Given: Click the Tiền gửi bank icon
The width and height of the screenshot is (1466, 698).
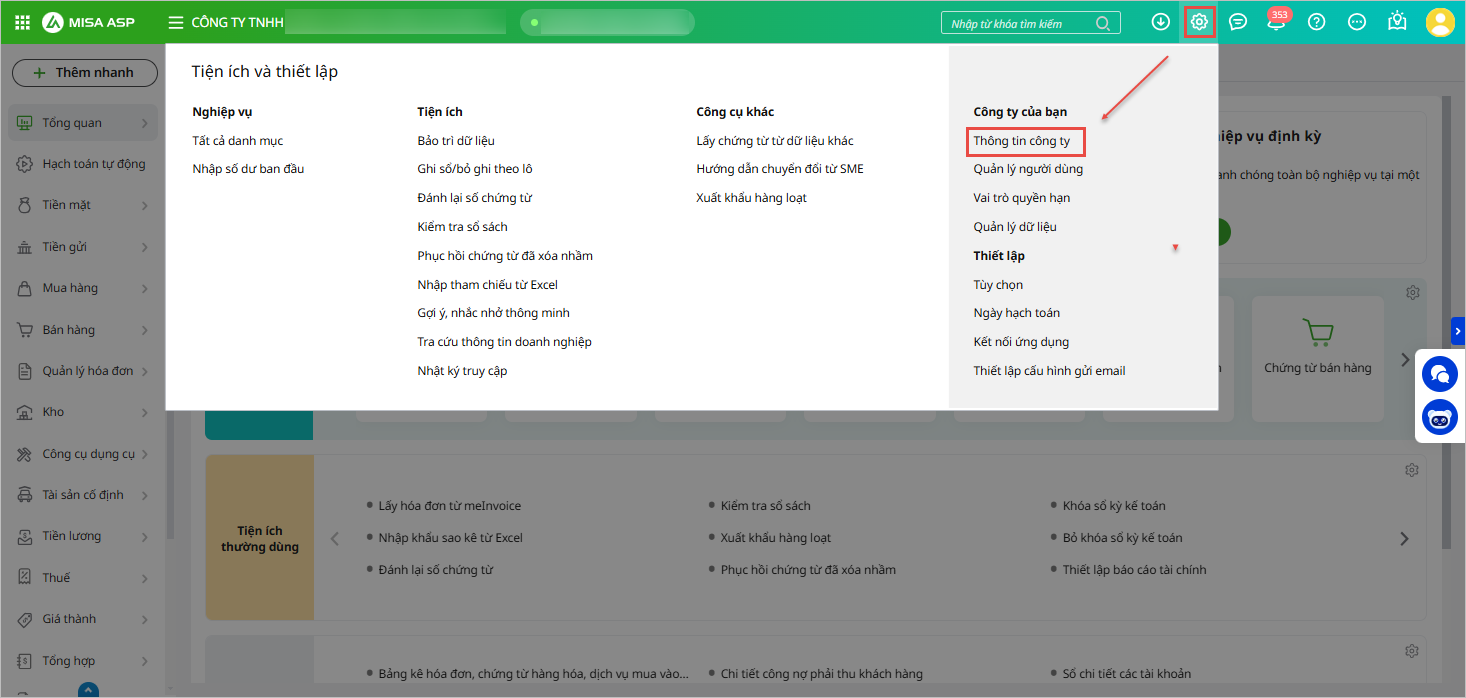Looking at the screenshot, I should pos(24,247).
